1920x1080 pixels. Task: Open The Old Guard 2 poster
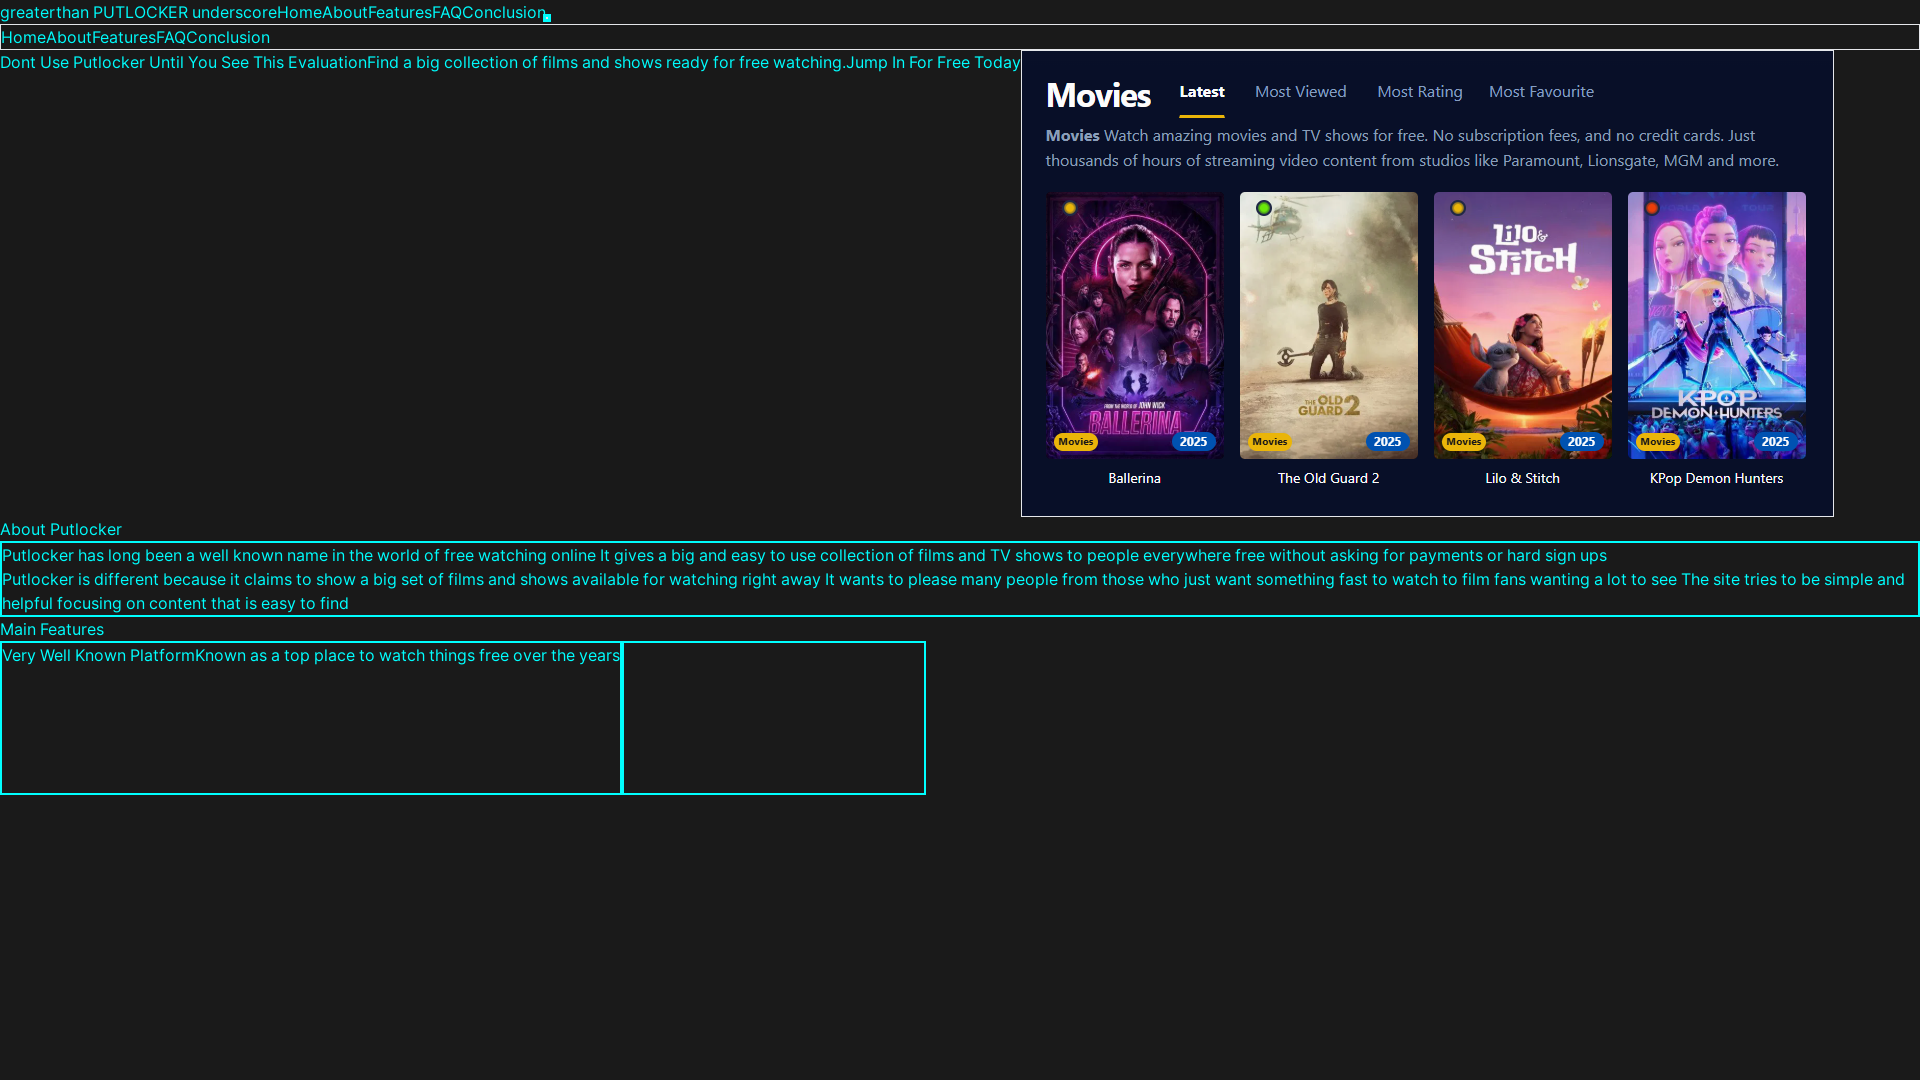coord(1329,325)
